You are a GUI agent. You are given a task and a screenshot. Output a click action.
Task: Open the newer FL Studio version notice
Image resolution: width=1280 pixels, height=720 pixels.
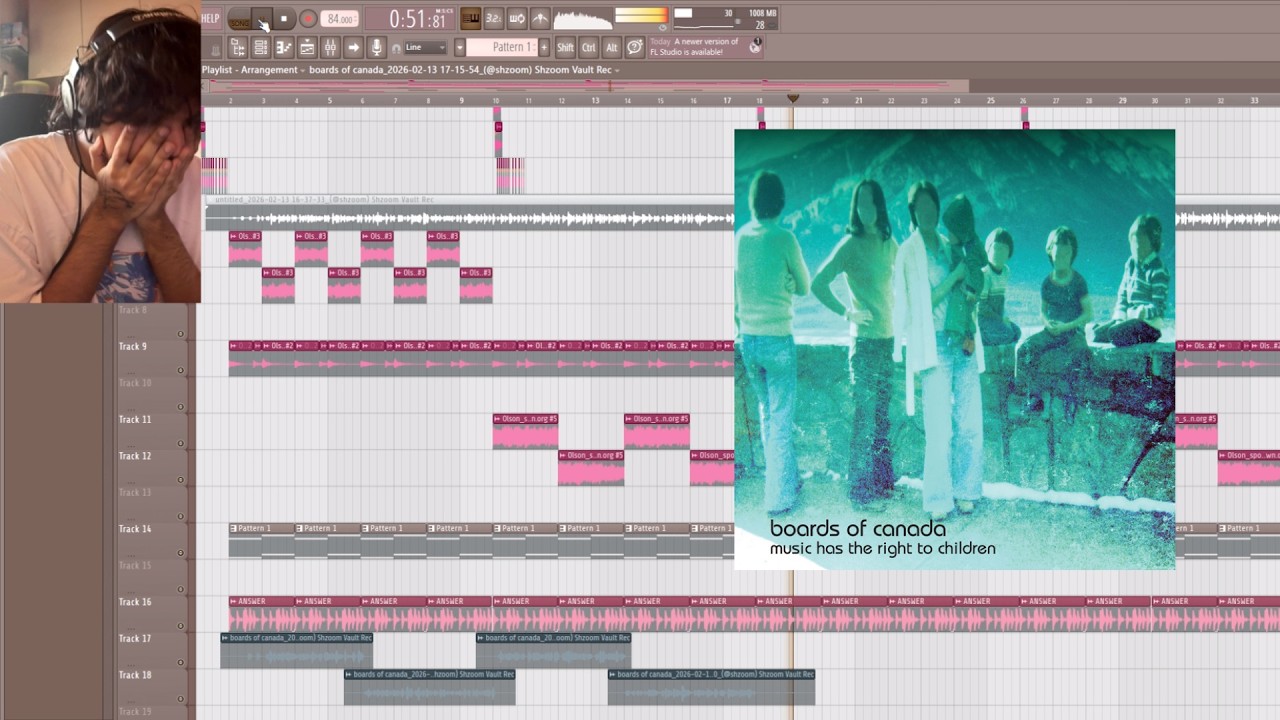[x=695, y=47]
